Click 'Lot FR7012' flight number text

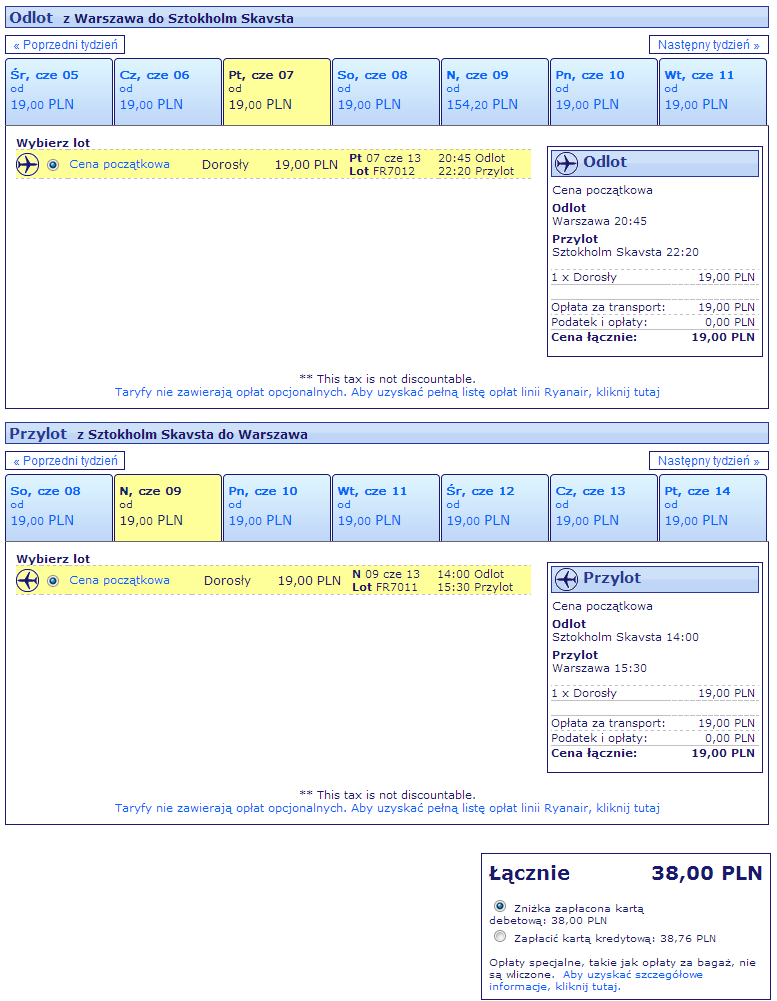click(382, 172)
